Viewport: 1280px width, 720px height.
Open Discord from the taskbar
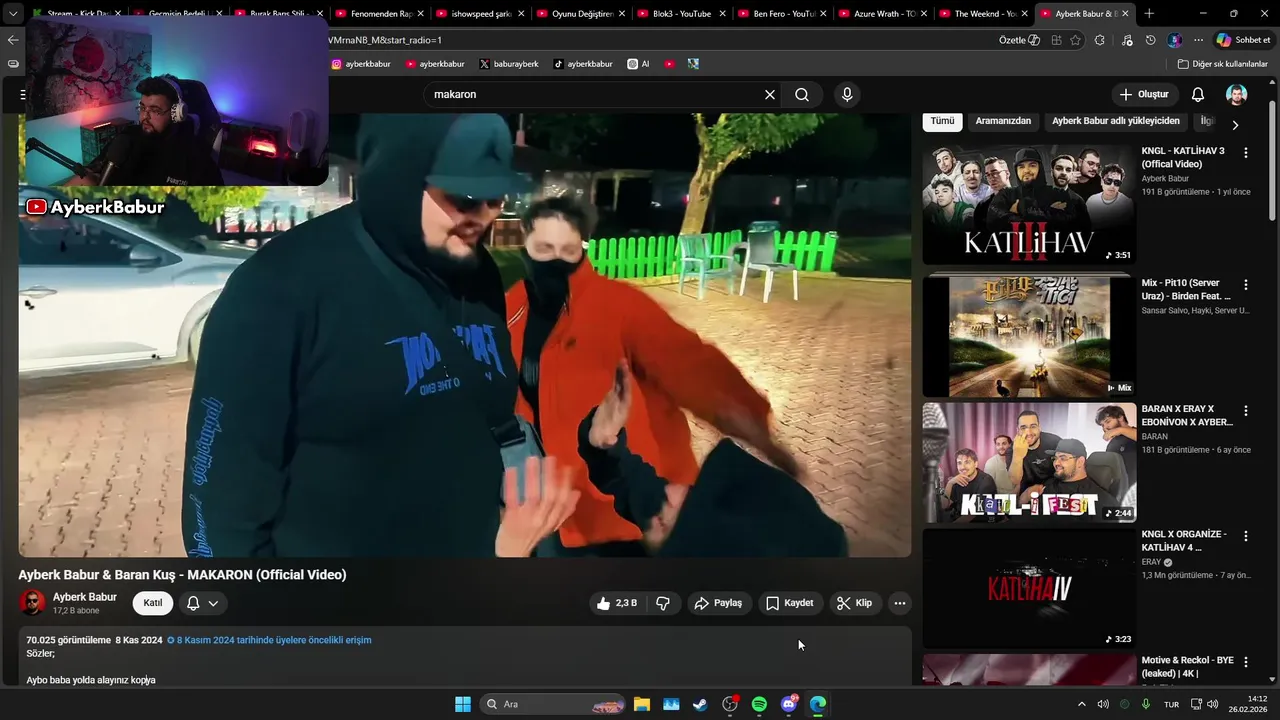coord(789,704)
